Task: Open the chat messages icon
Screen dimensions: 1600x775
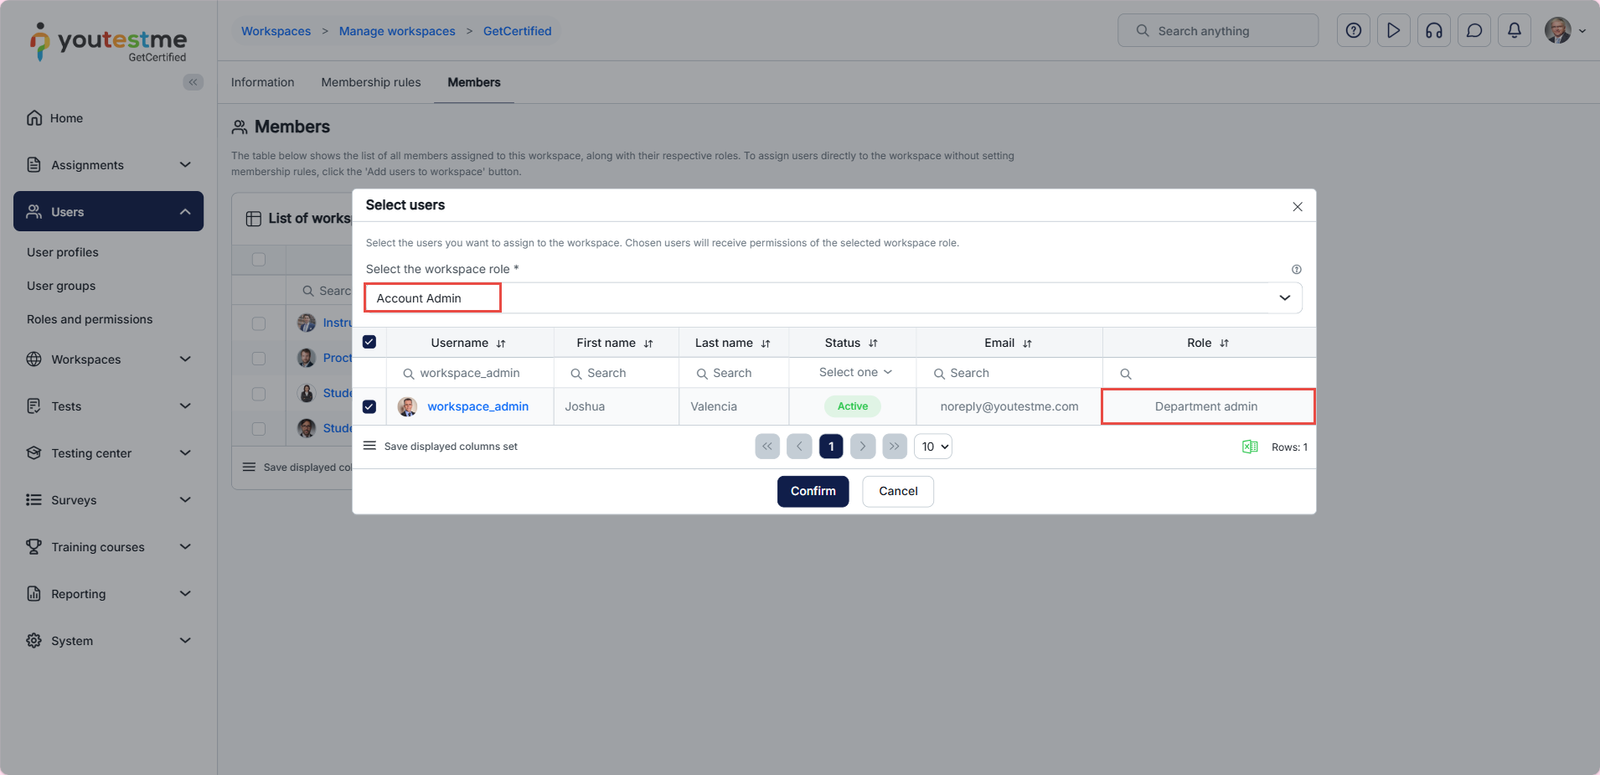Action: [1474, 31]
